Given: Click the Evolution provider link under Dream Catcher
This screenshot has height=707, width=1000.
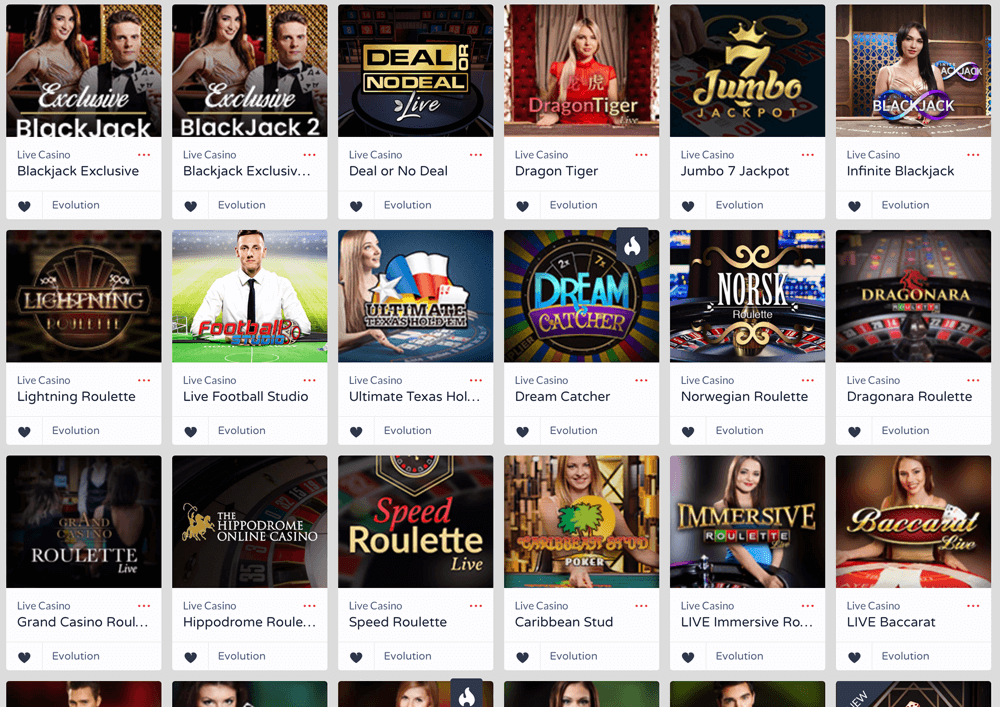Looking at the screenshot, I should tap(573, 430).
